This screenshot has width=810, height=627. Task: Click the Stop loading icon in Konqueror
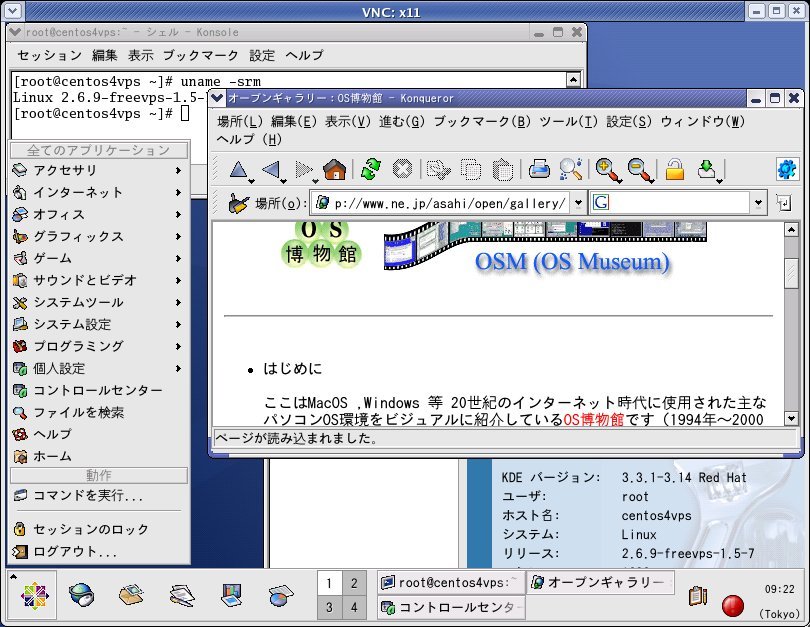tap(402, 169)
